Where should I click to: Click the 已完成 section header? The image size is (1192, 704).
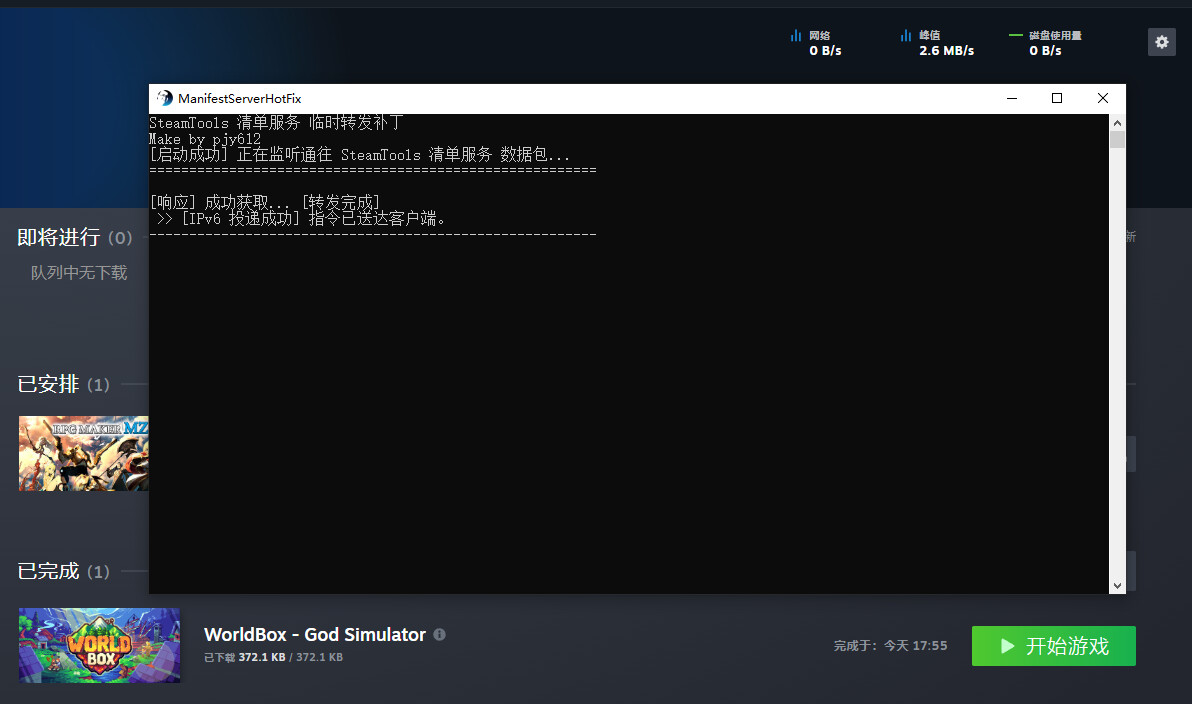pyautogui.click(x=48, y=571)
